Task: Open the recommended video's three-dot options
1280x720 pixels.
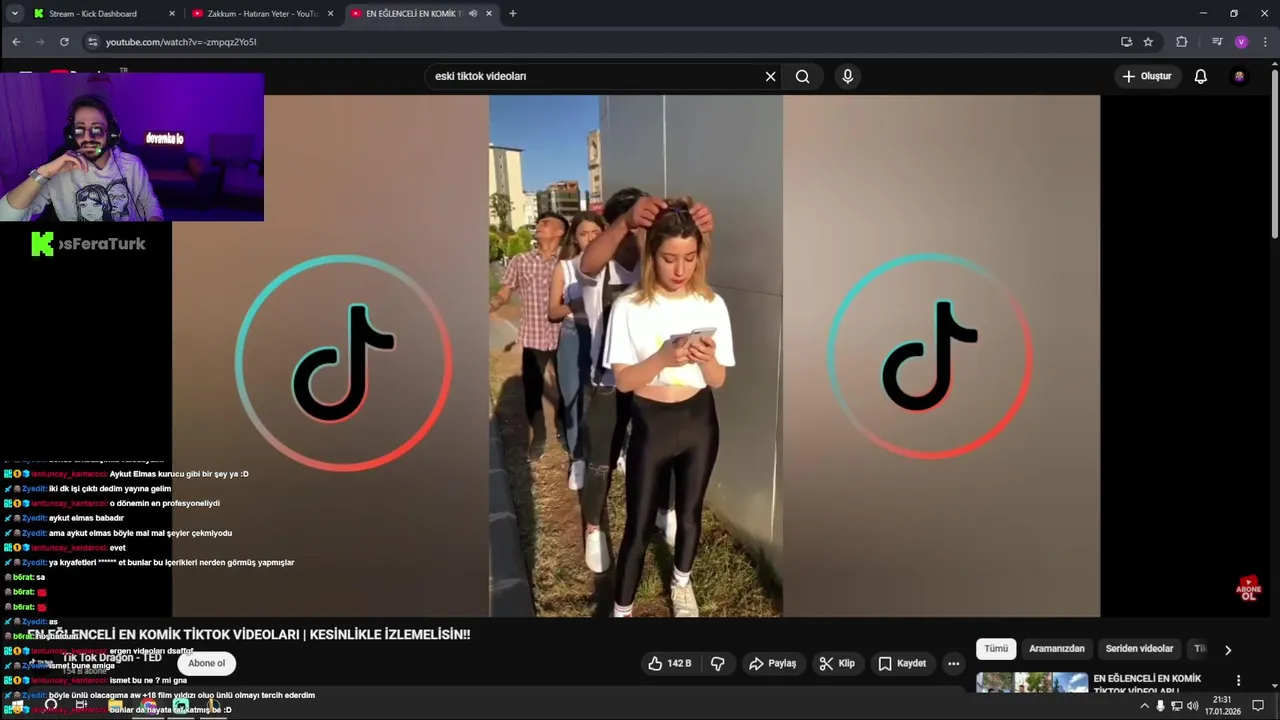Action: [1238, 680]
